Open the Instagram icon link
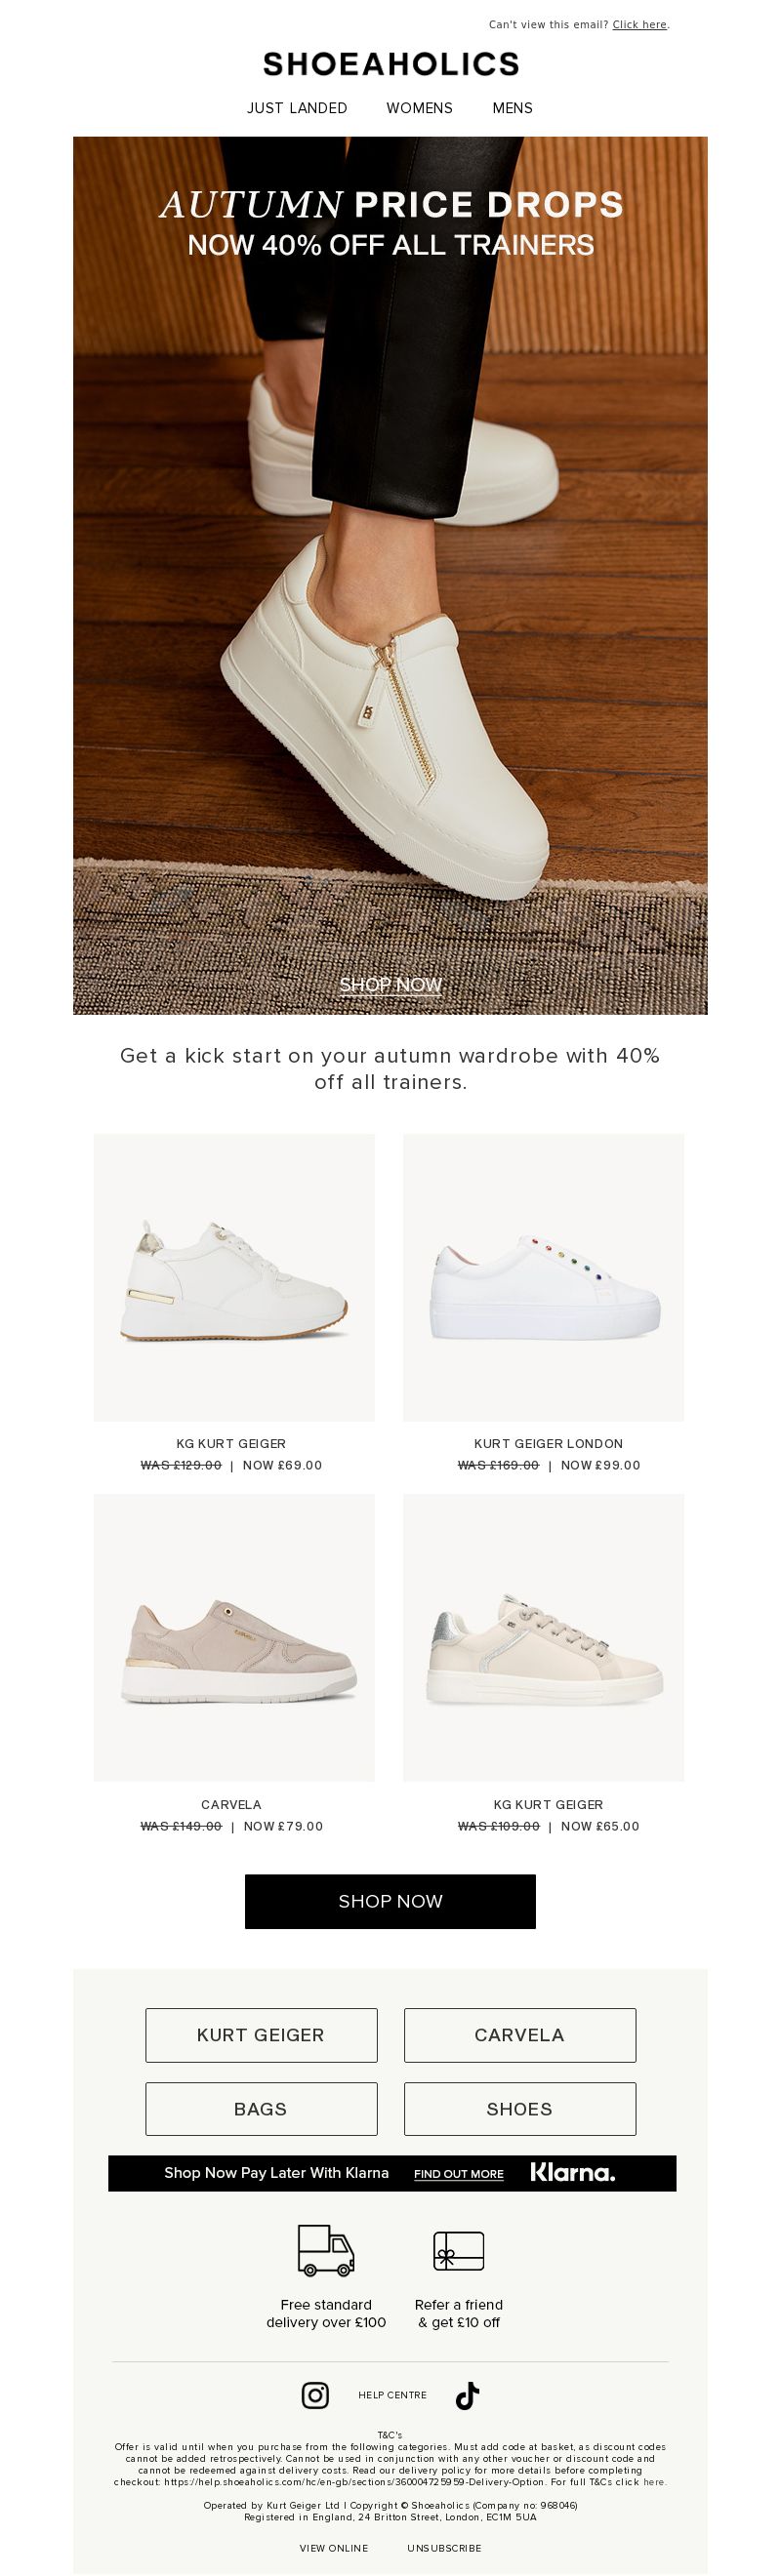This screenshot has width=781, height=2576. click(315, 2395)
